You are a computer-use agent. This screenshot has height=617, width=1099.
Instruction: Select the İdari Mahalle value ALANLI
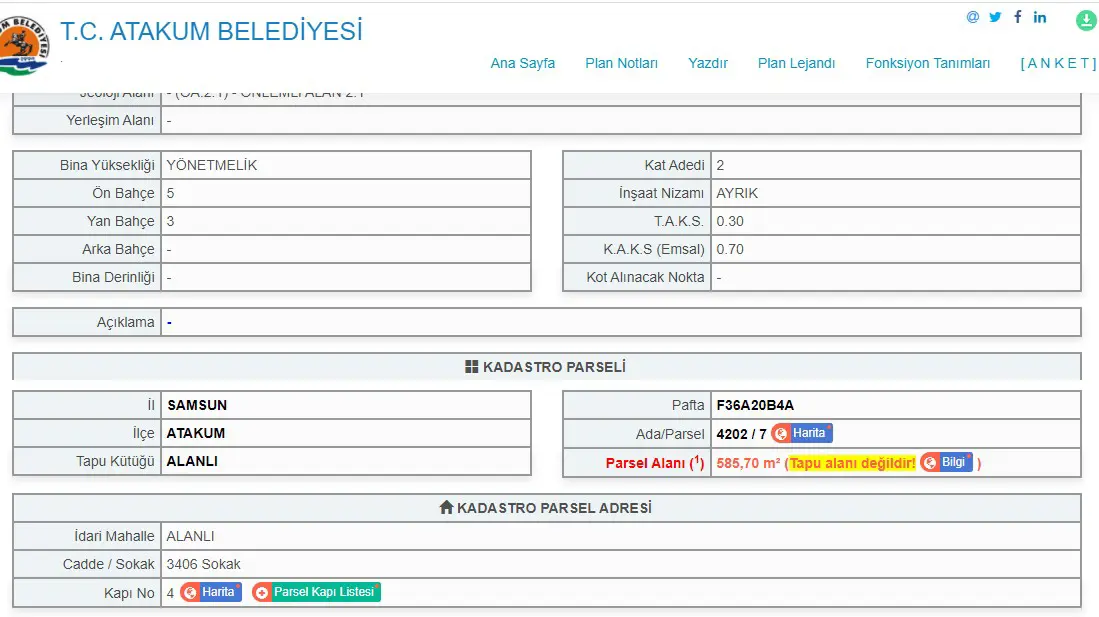(190, 536)
